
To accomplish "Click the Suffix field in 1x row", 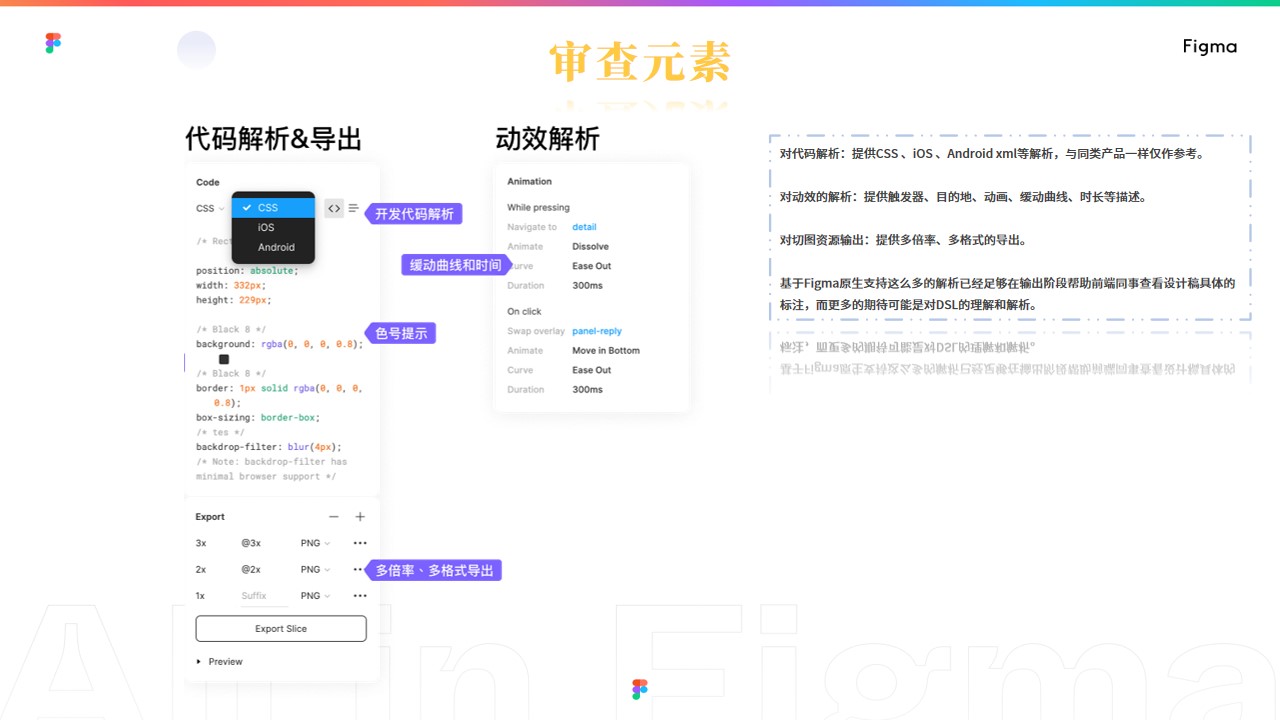I will 262,596.
